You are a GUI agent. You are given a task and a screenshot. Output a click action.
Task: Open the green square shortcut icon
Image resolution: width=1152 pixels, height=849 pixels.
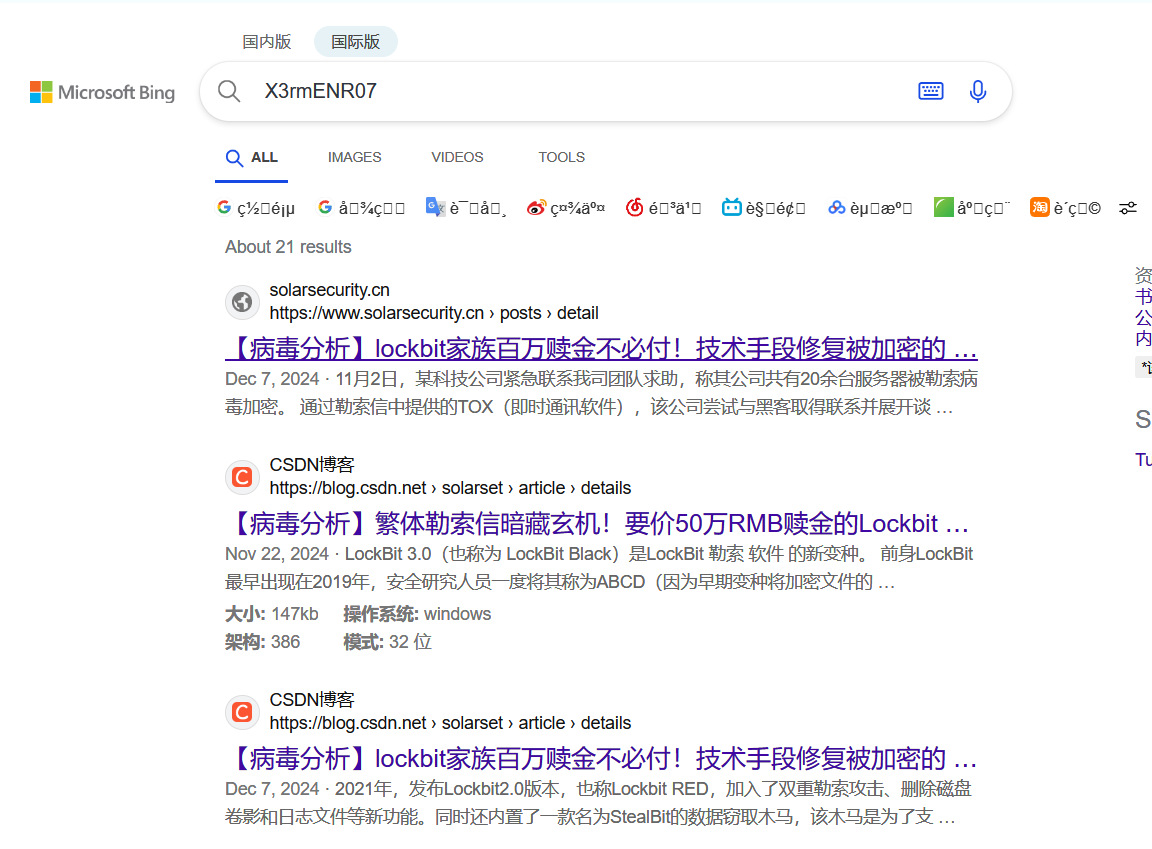click(943, 208)
